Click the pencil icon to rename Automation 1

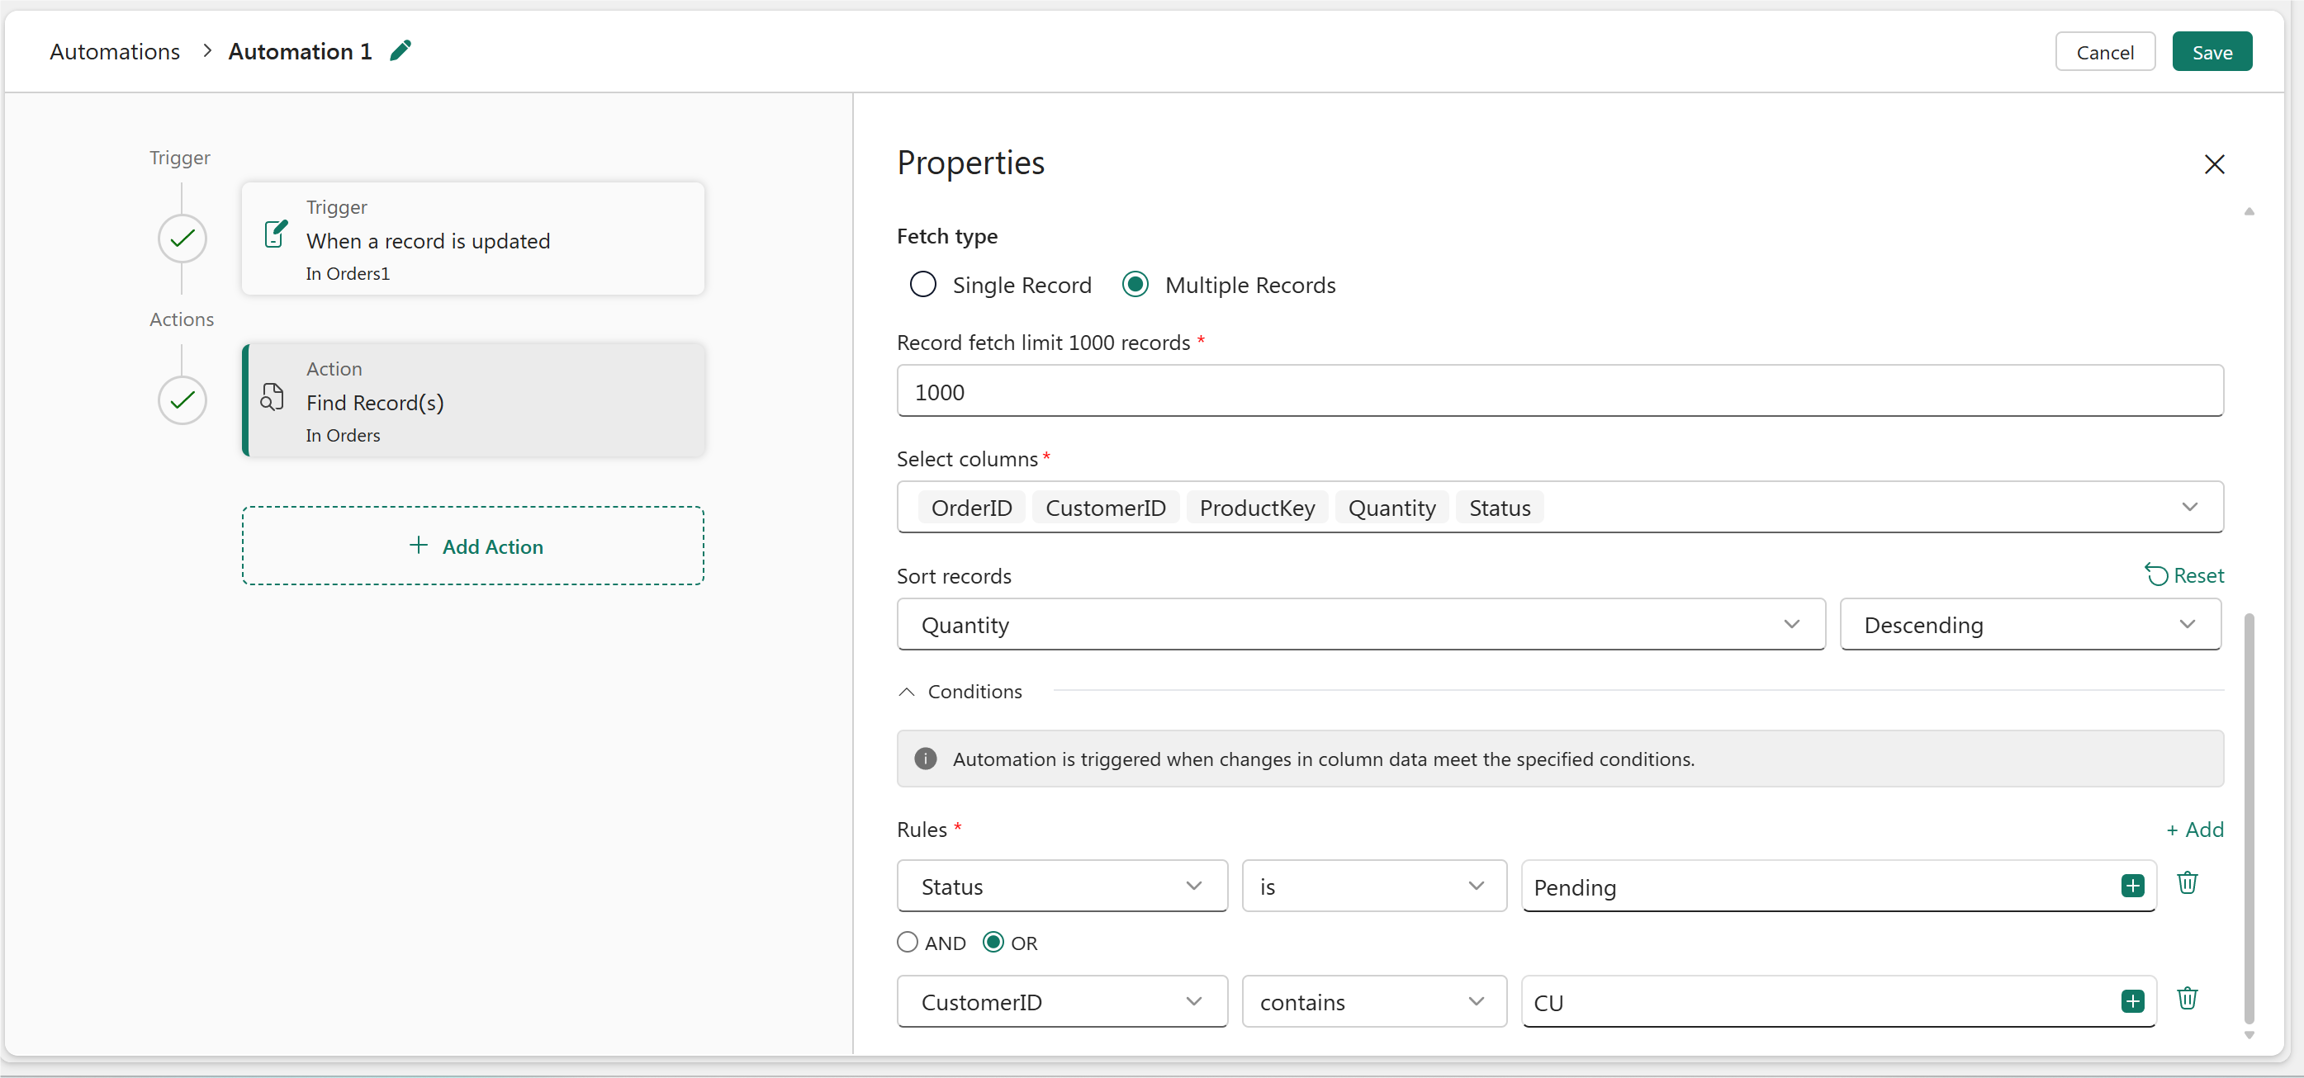point(401,51)
